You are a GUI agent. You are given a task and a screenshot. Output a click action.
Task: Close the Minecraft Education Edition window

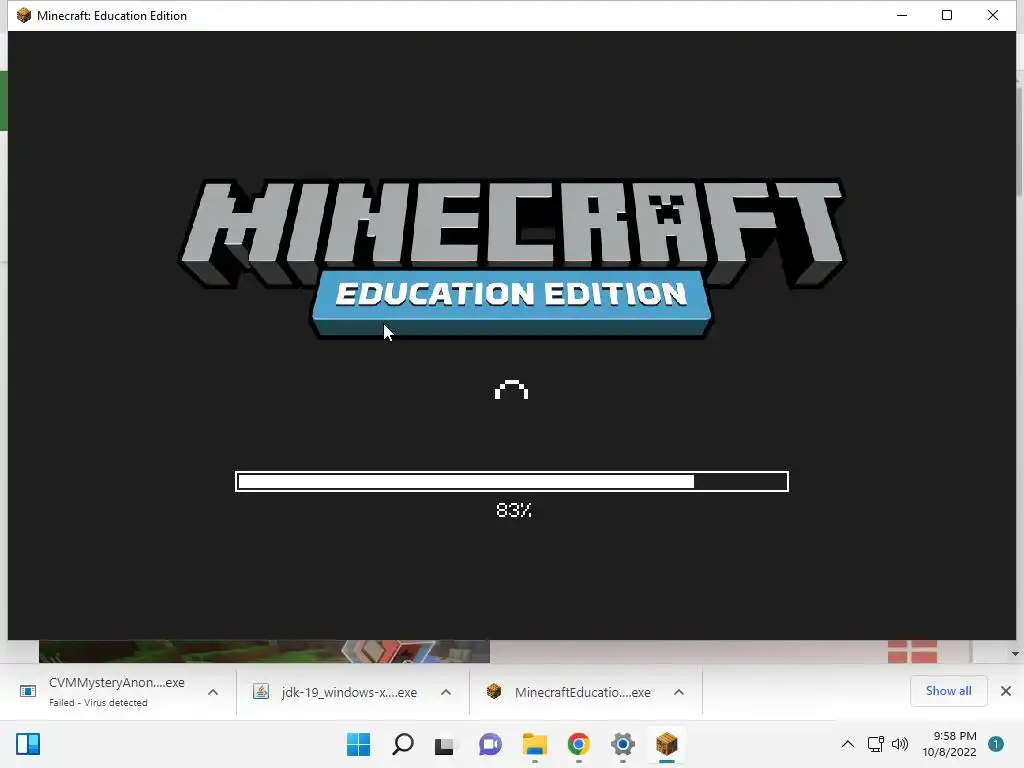point(993,15)
